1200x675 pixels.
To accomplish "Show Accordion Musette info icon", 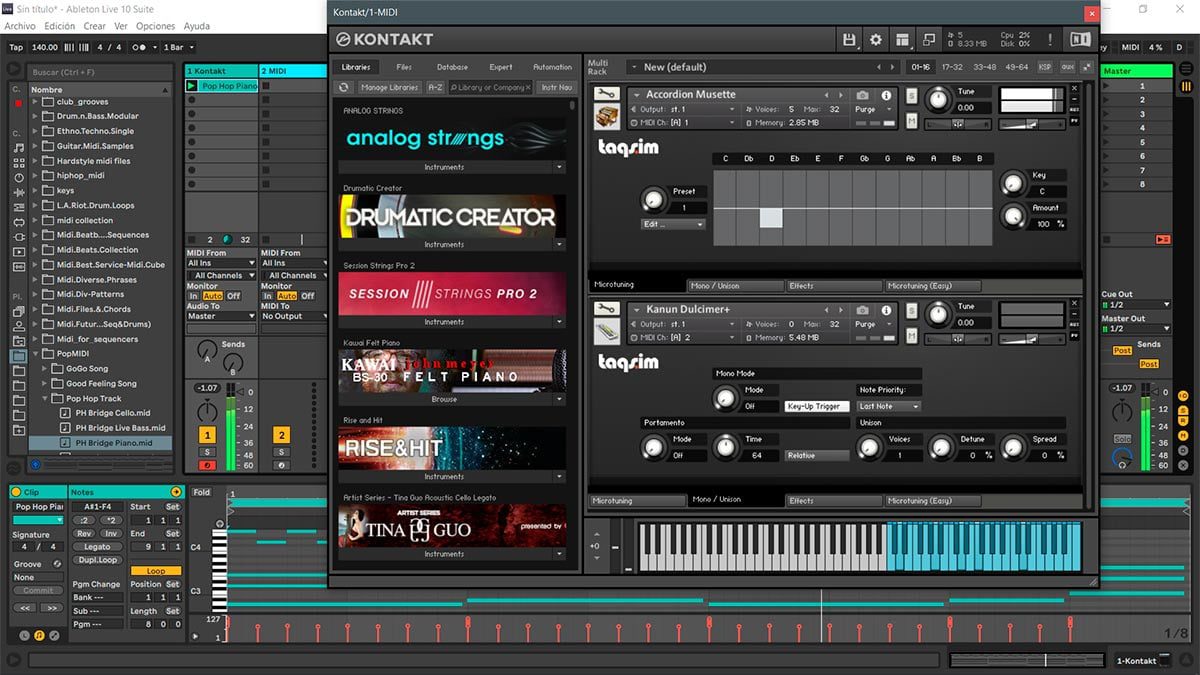I will (x=886, y=95).
